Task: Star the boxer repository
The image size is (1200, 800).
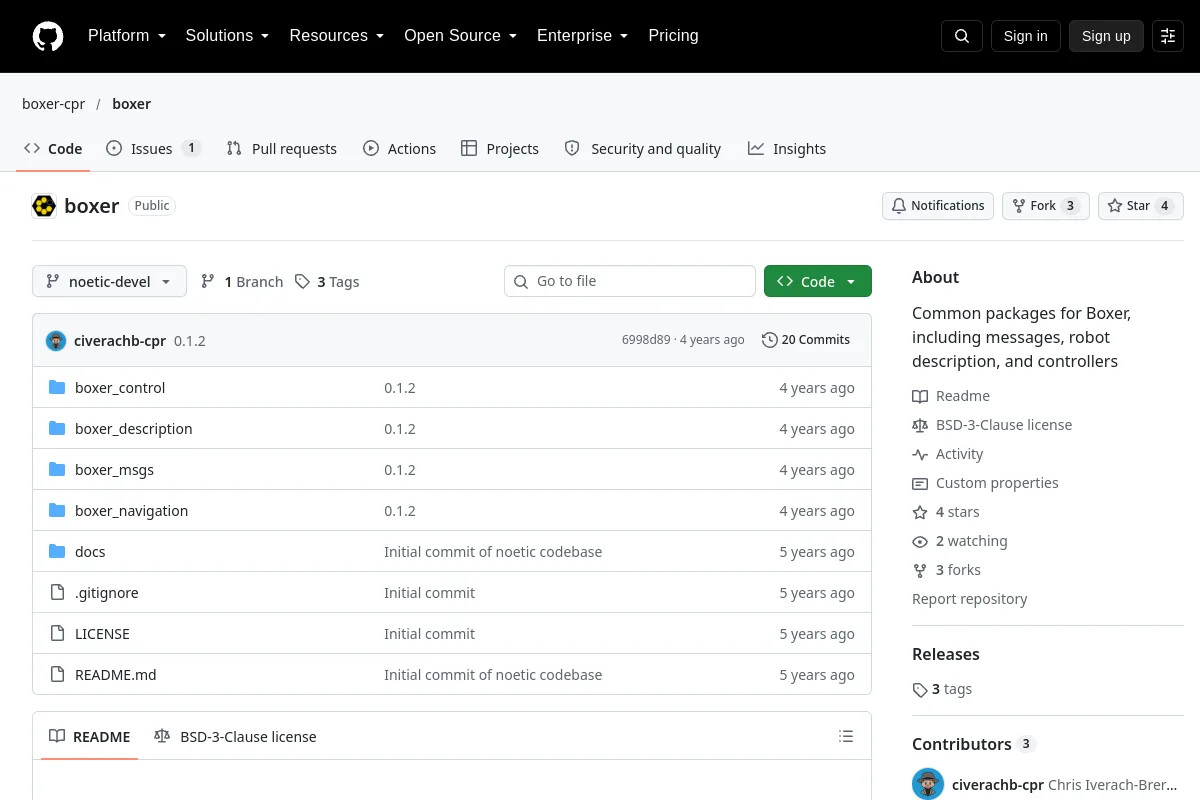Action: [1141, 206]
